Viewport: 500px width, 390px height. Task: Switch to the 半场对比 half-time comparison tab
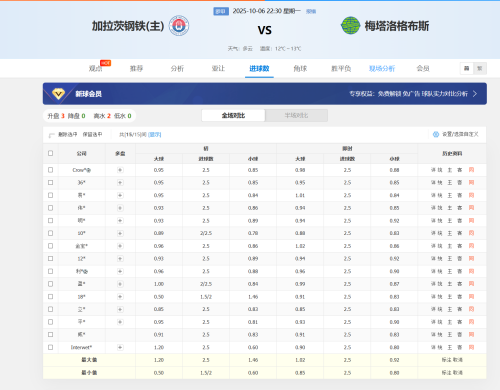tap(296, 115)
